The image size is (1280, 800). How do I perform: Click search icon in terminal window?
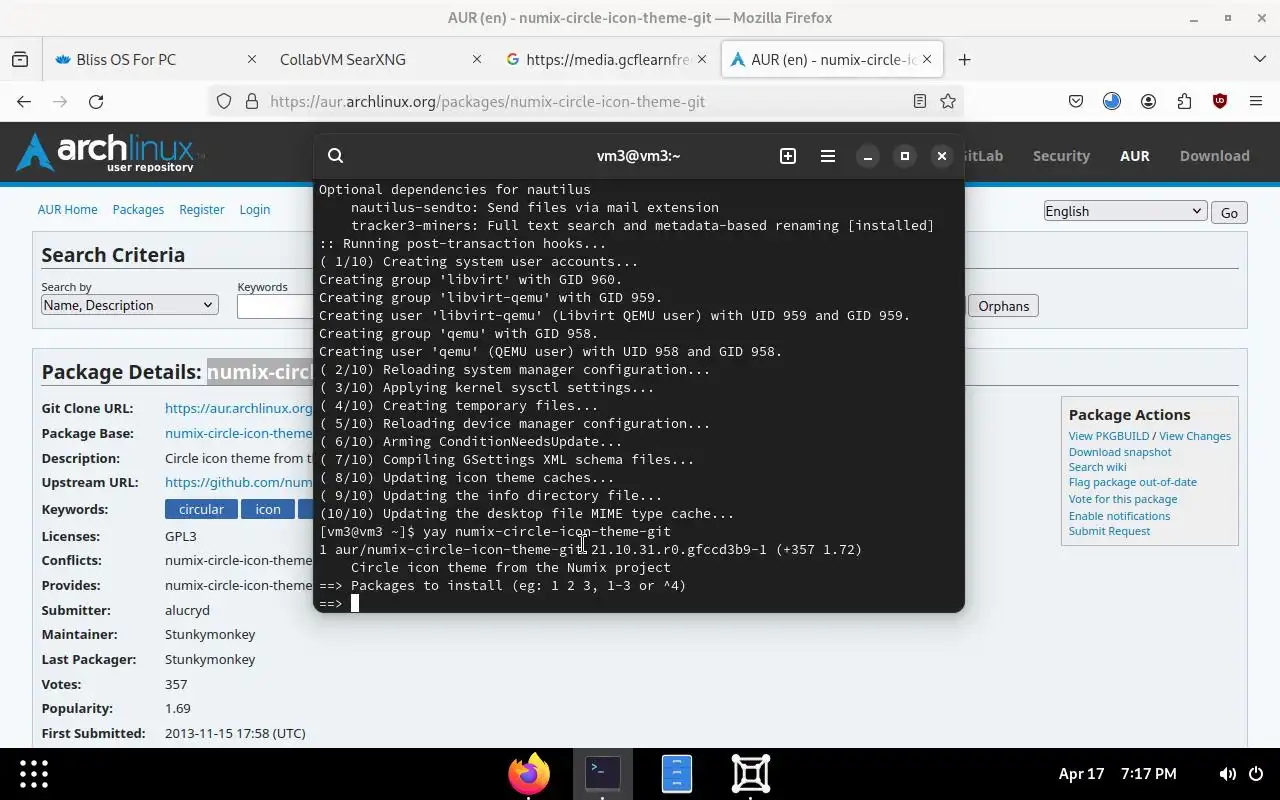tap(336, 156)
